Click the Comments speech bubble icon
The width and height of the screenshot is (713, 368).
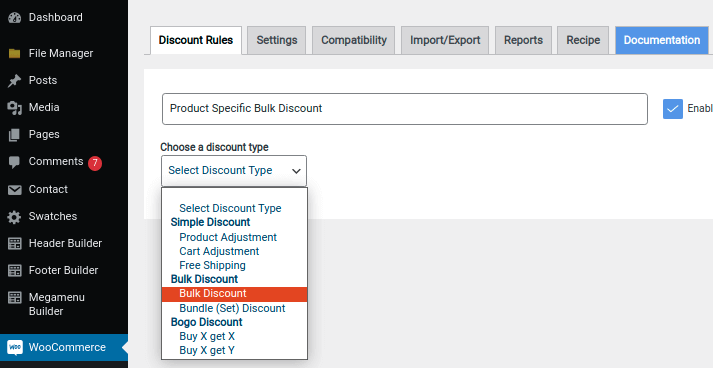click(15, 162)
